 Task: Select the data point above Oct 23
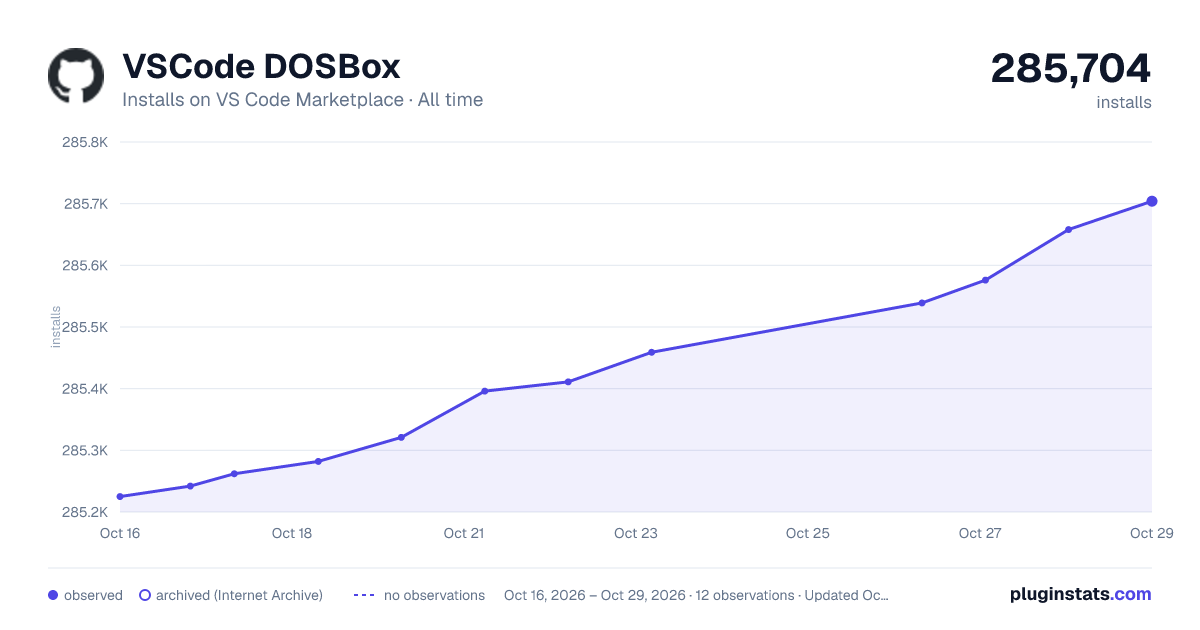tap(651, 352)
